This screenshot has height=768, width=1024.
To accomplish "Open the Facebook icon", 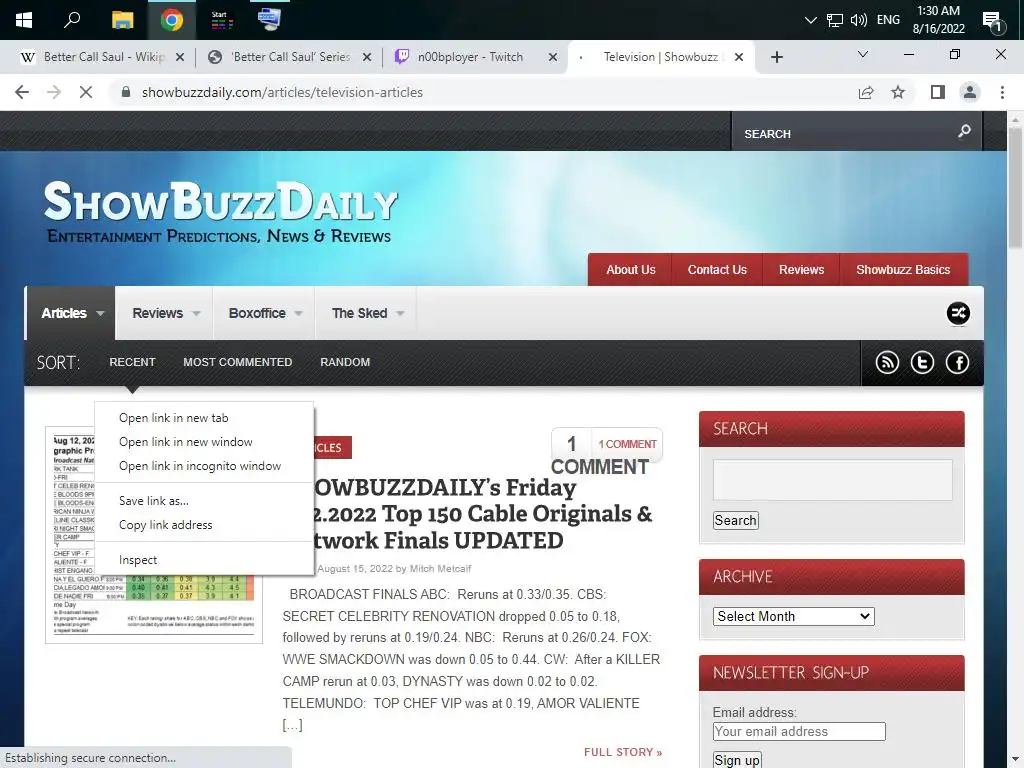I will 957,362.
